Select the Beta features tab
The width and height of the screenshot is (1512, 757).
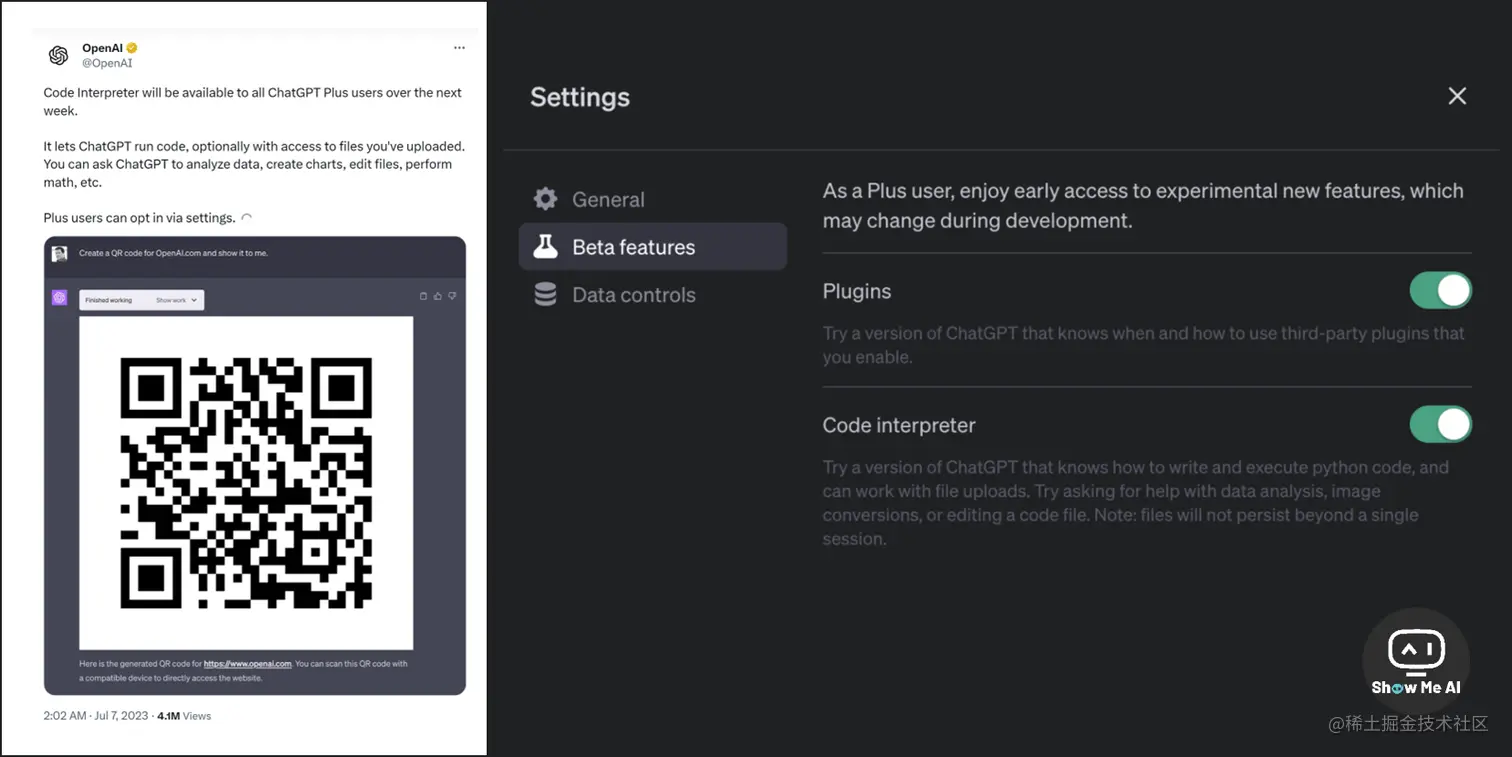[652, 247]
